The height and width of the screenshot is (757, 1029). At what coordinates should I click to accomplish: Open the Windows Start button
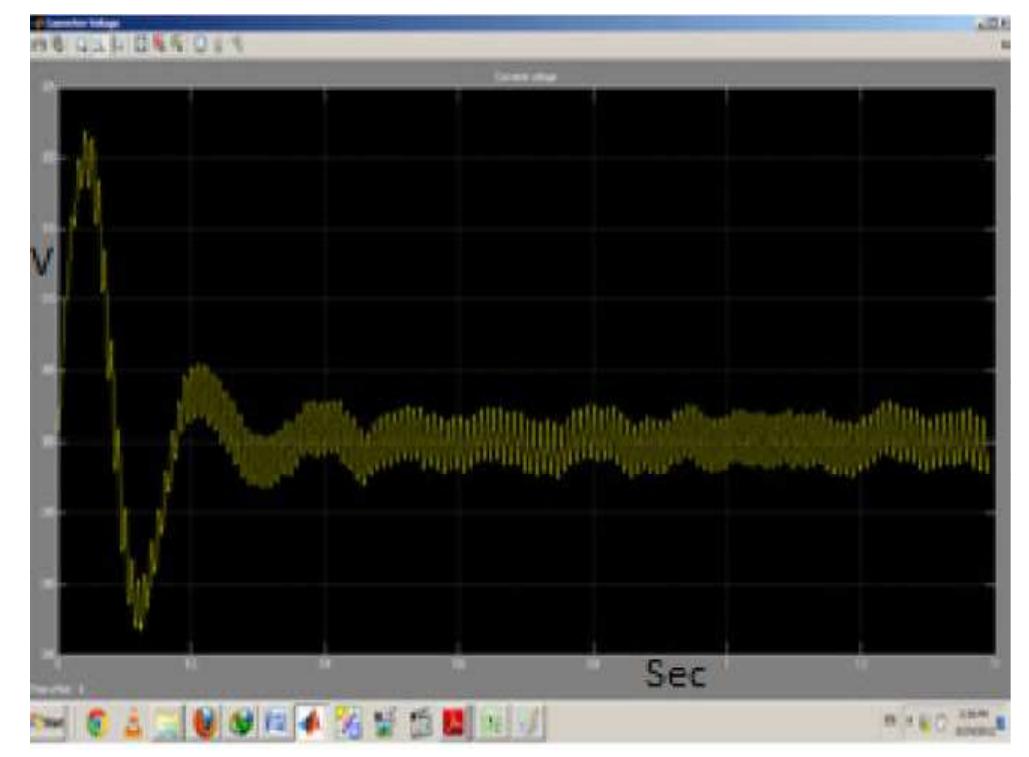coord(49,723)
